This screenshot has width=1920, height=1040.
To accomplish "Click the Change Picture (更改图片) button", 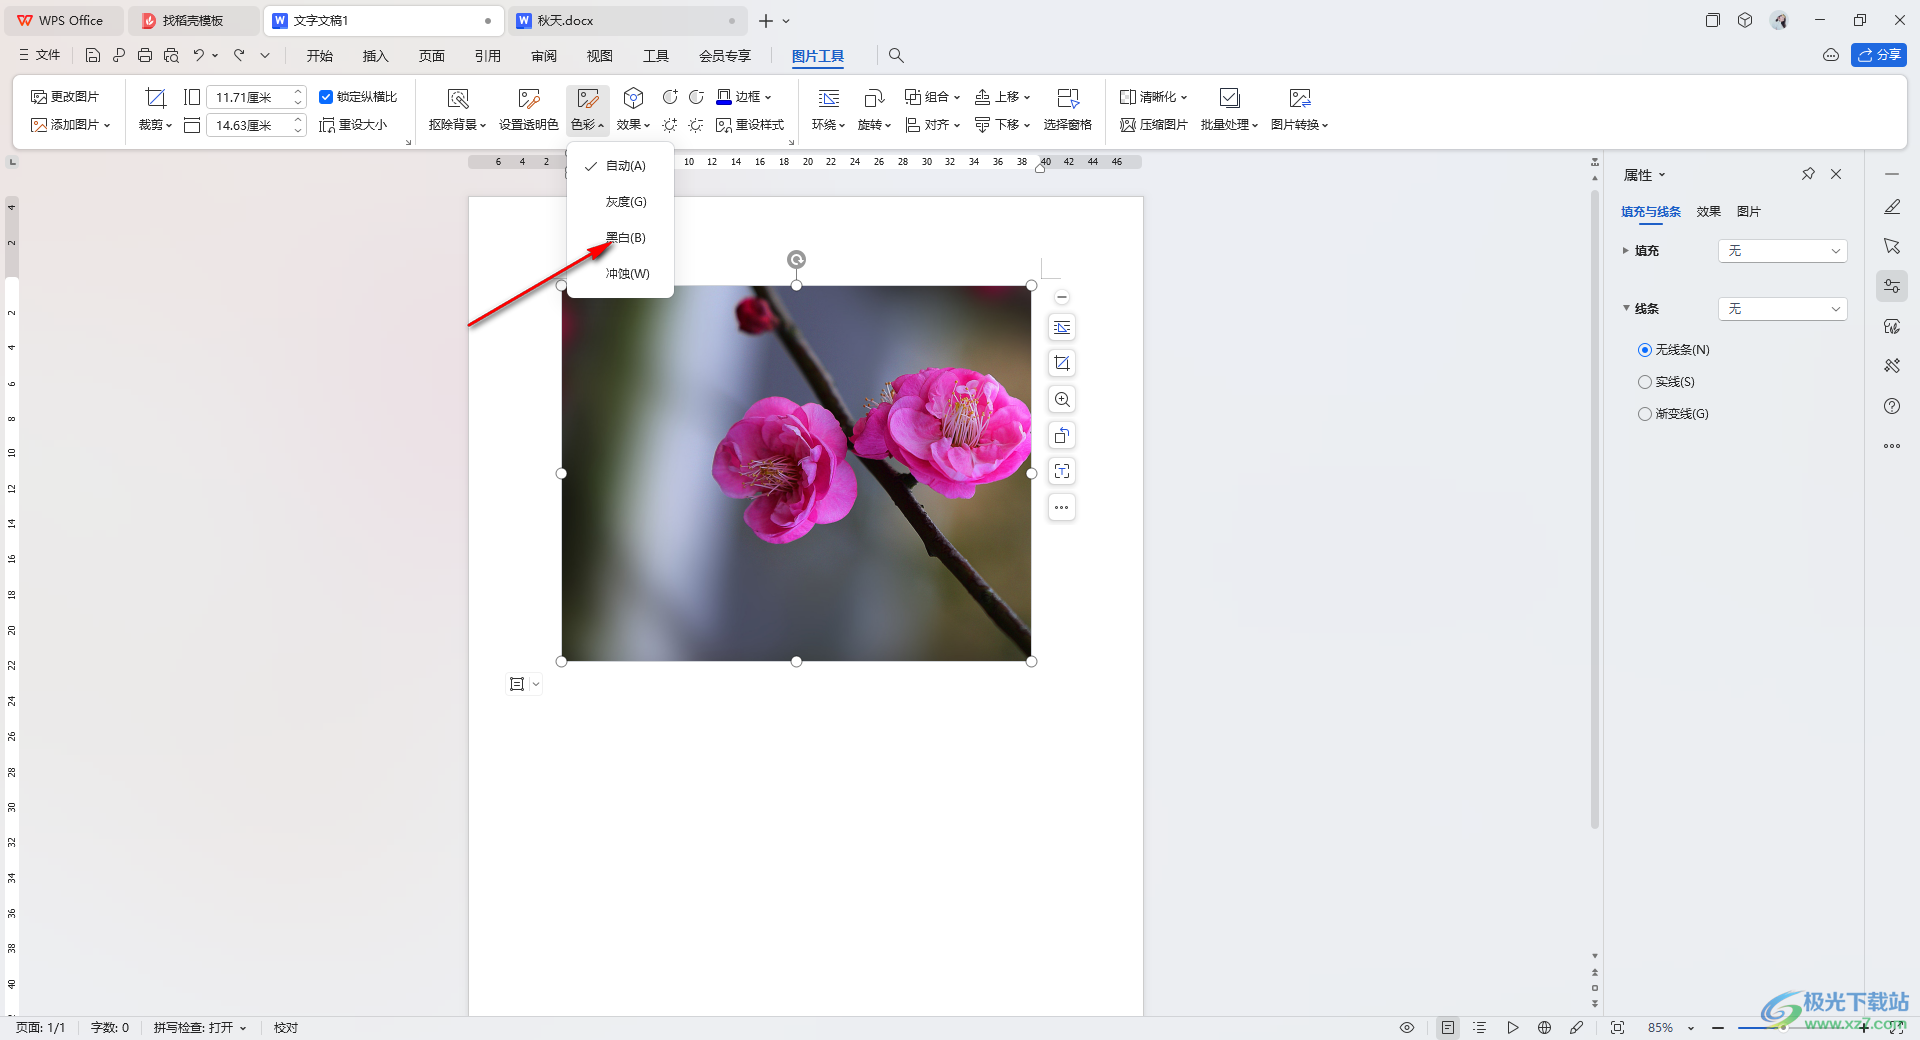I will pos(65,97).
